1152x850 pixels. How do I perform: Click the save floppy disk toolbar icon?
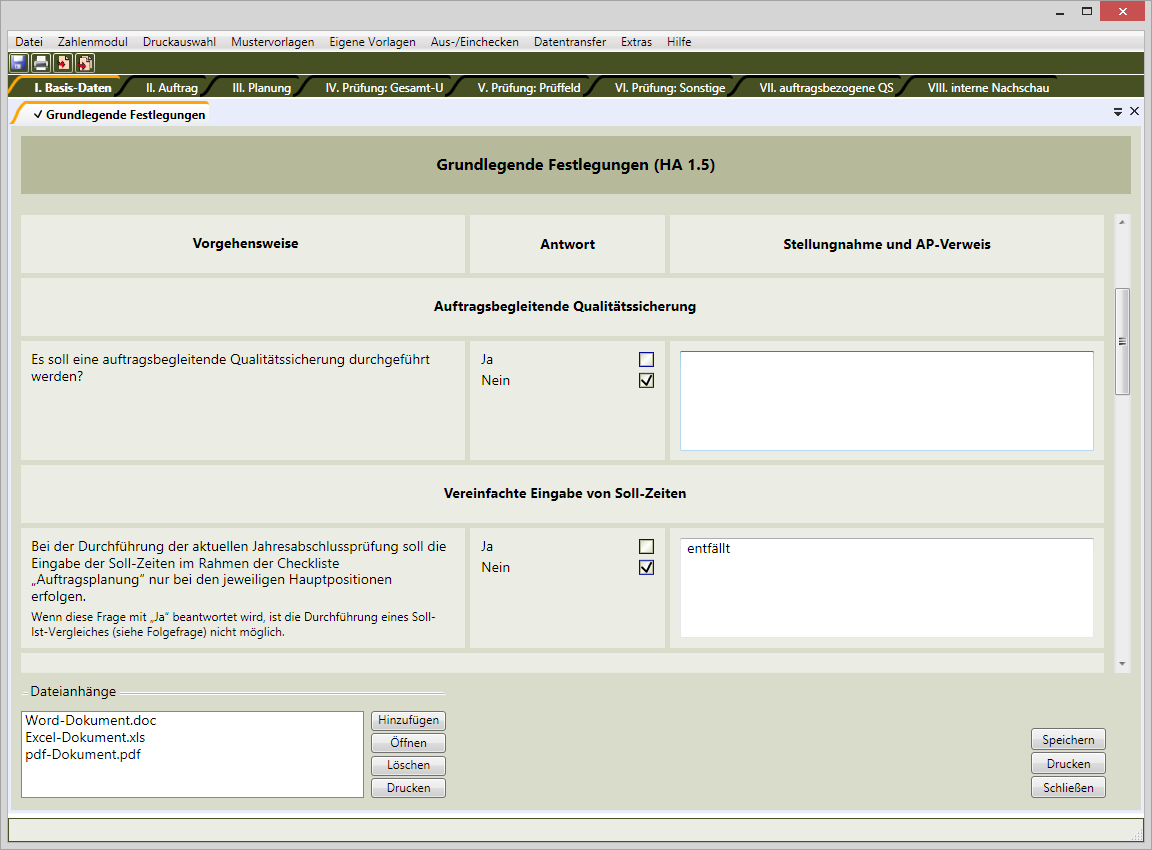coord(18,63)
